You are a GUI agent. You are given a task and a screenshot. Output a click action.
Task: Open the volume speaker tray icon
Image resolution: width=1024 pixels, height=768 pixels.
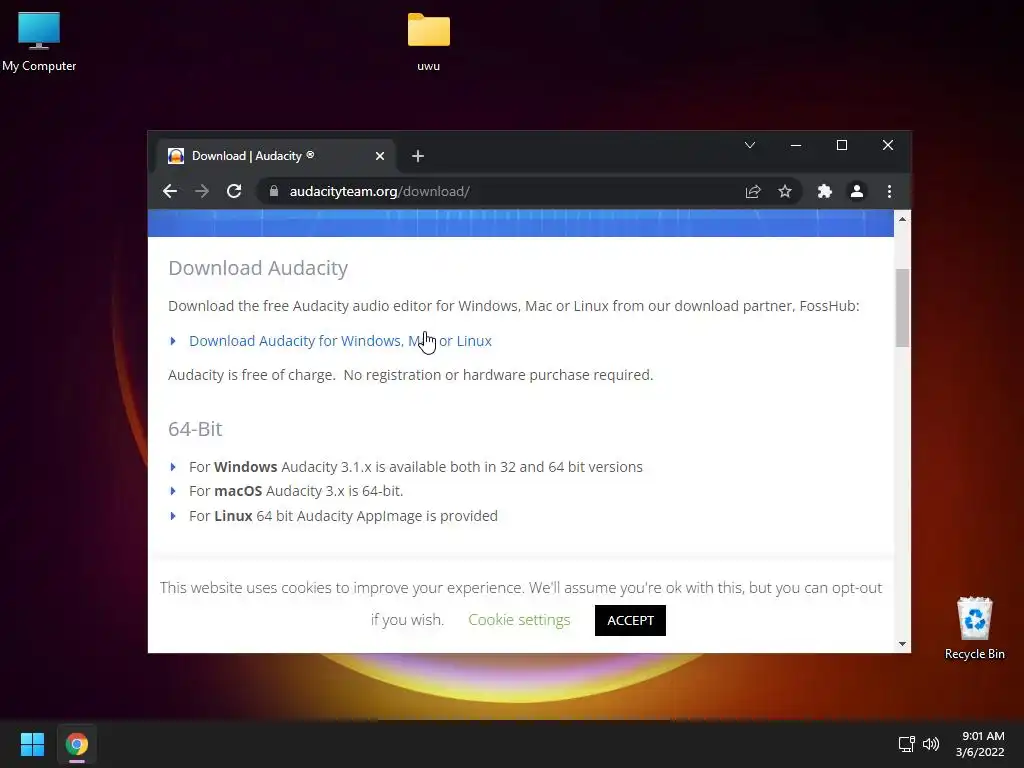tap(931, 744)
